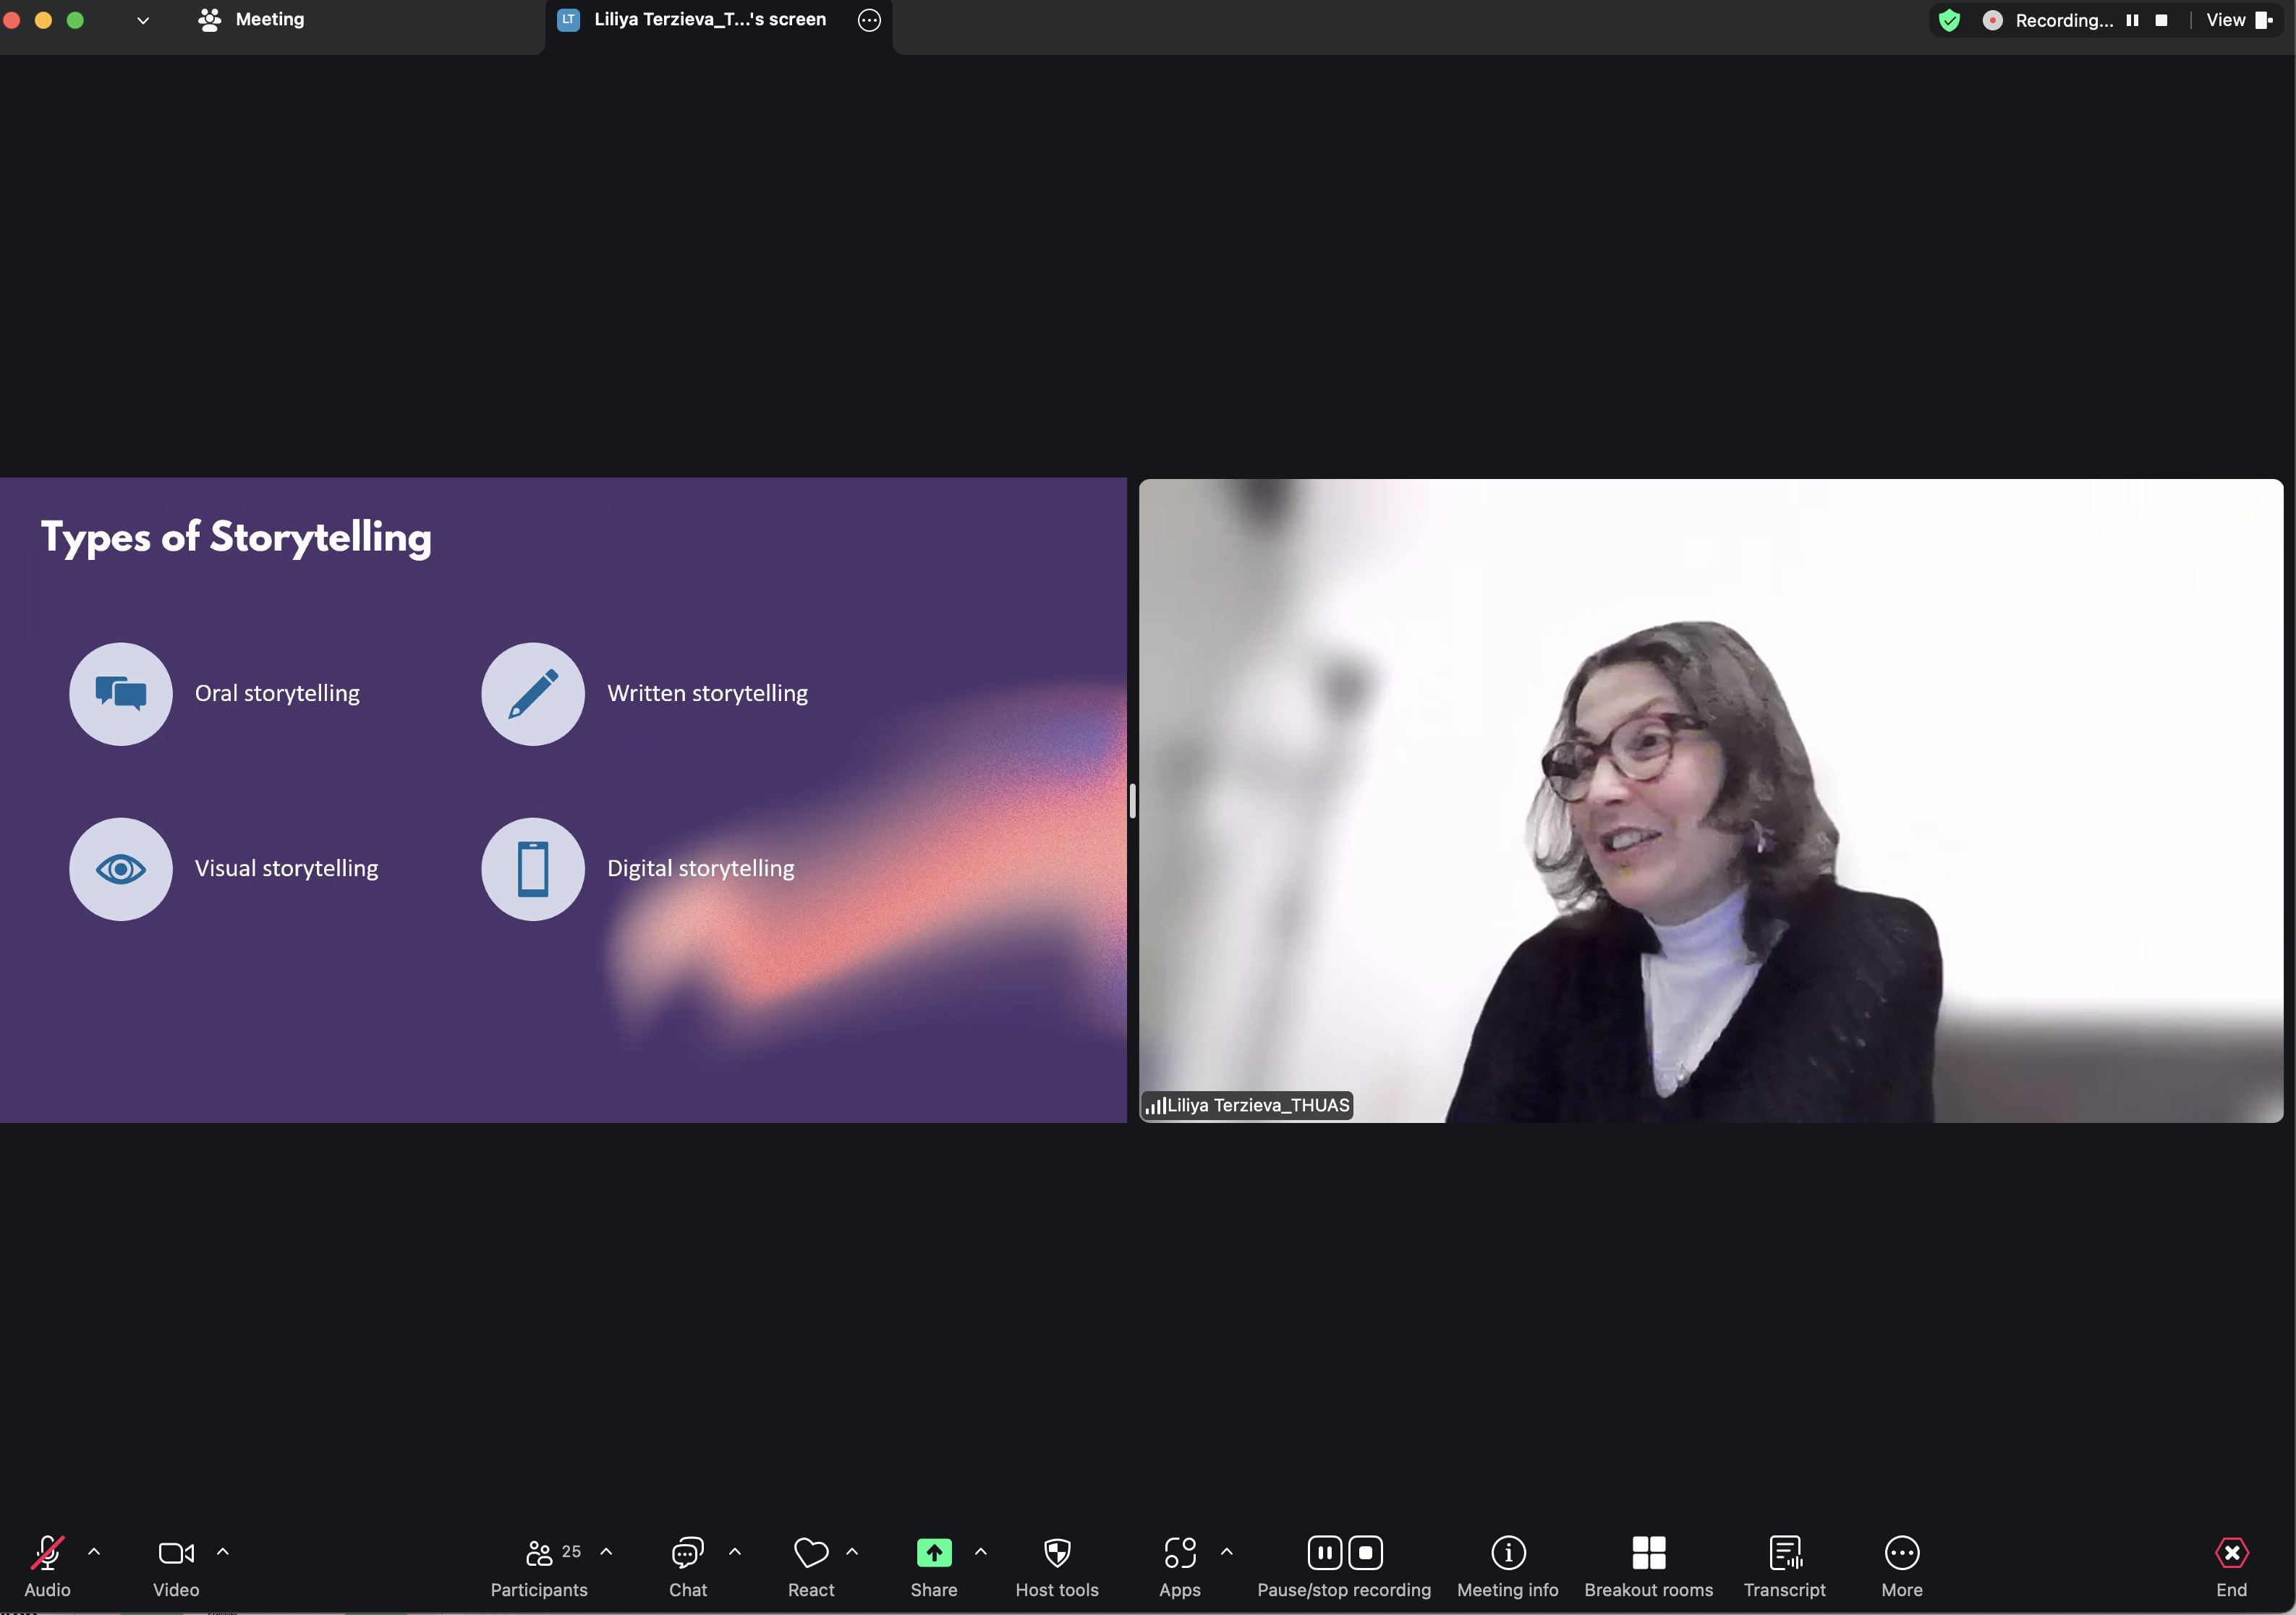Image resolution: width=2296 pixels, height=1615 pixels.
Task: Expand video options chevron
Action: 223,1552
